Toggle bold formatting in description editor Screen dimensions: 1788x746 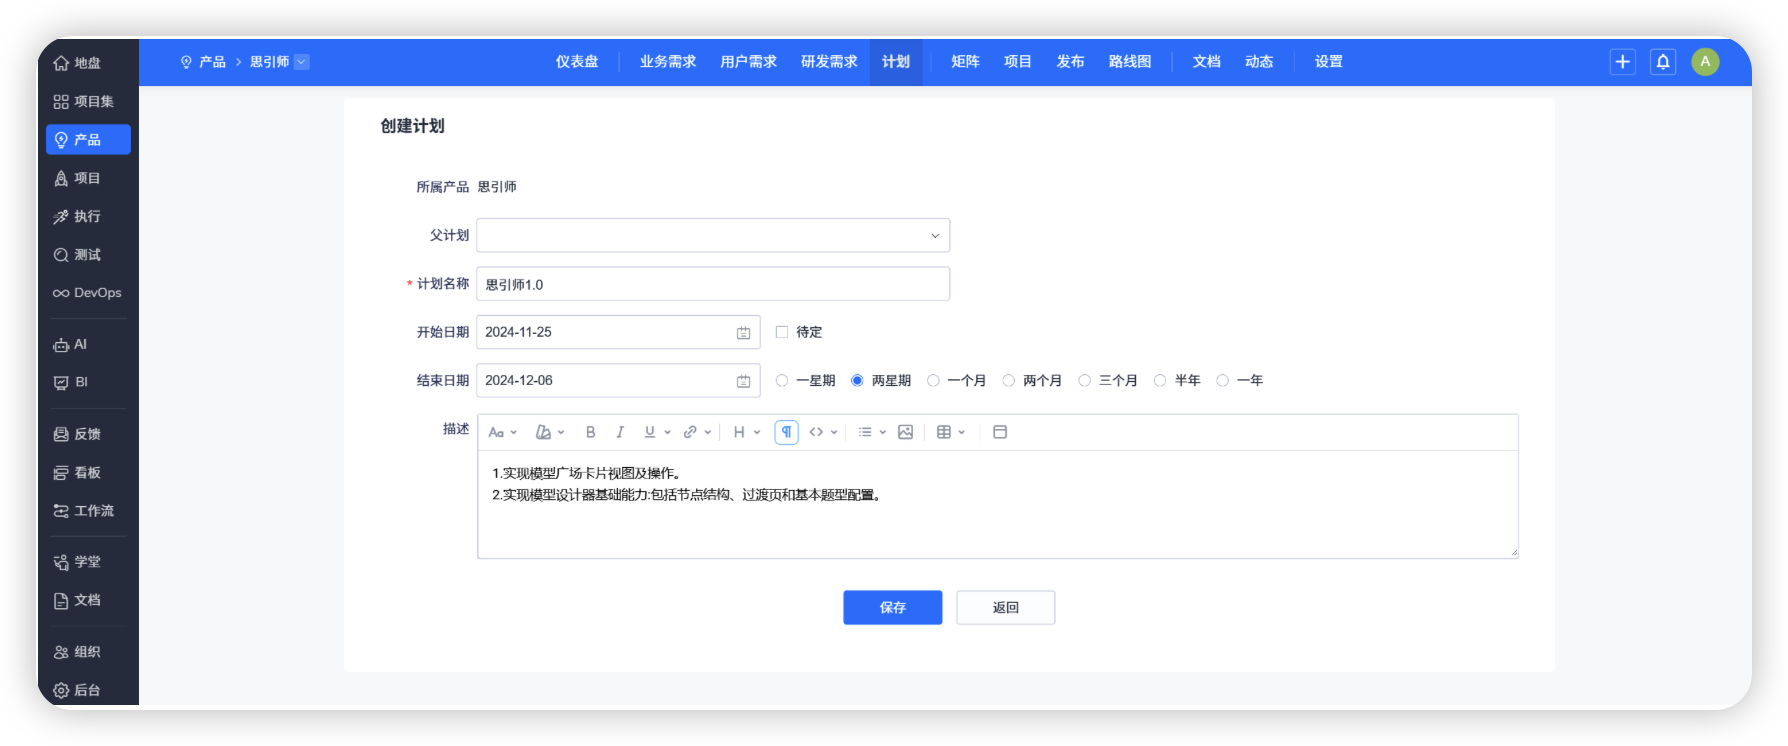click(x=590, y=432)
